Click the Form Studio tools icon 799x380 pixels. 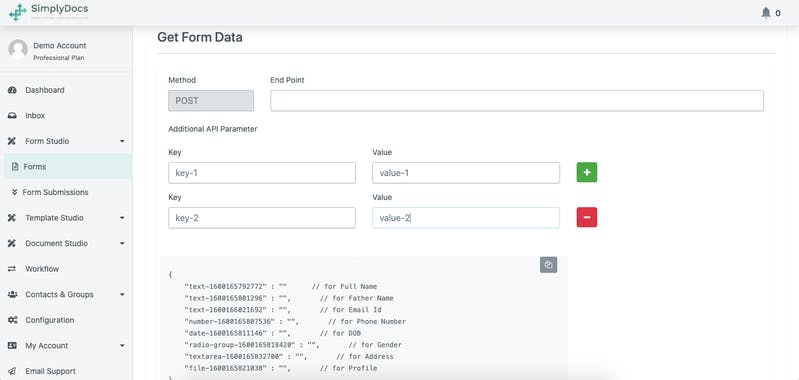(x=12, y=141)
